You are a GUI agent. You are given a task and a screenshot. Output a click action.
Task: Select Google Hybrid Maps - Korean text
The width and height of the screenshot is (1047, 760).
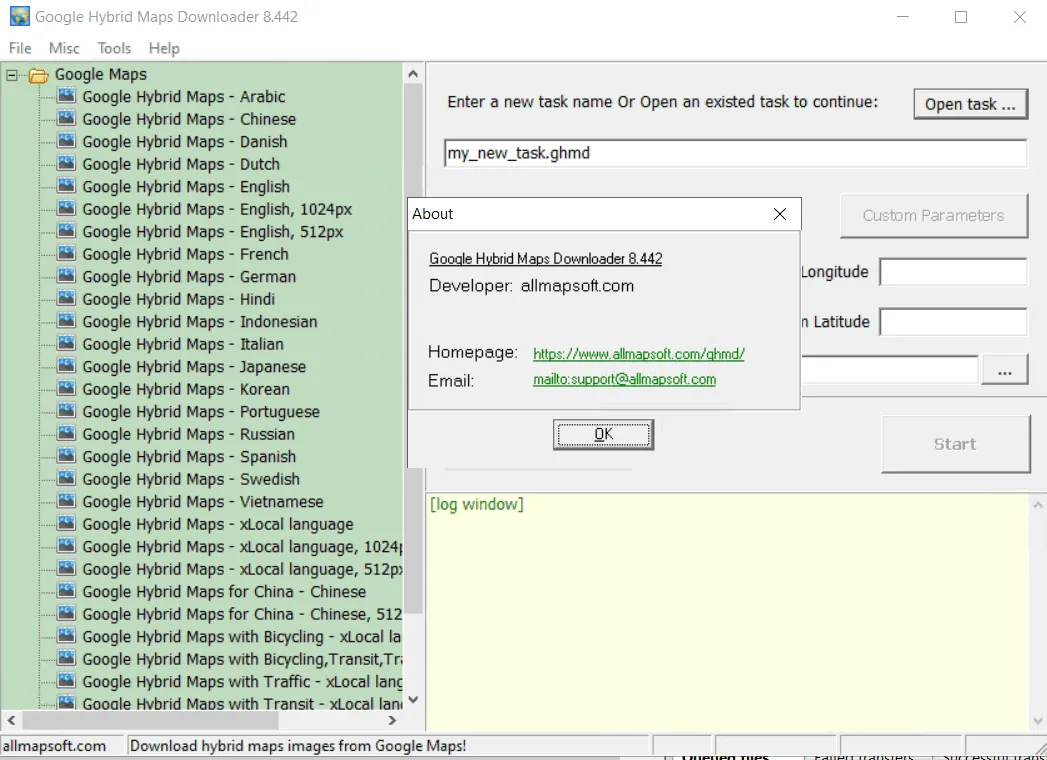(186, 389)
